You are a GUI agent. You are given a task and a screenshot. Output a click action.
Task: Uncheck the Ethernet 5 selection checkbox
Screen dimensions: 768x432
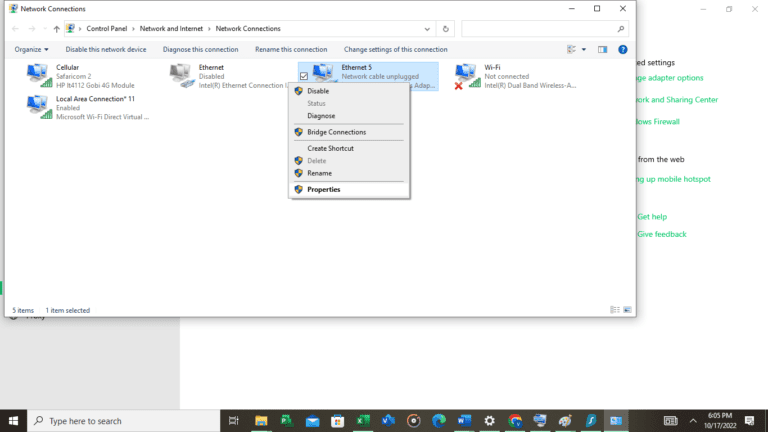tap(304, 76)
